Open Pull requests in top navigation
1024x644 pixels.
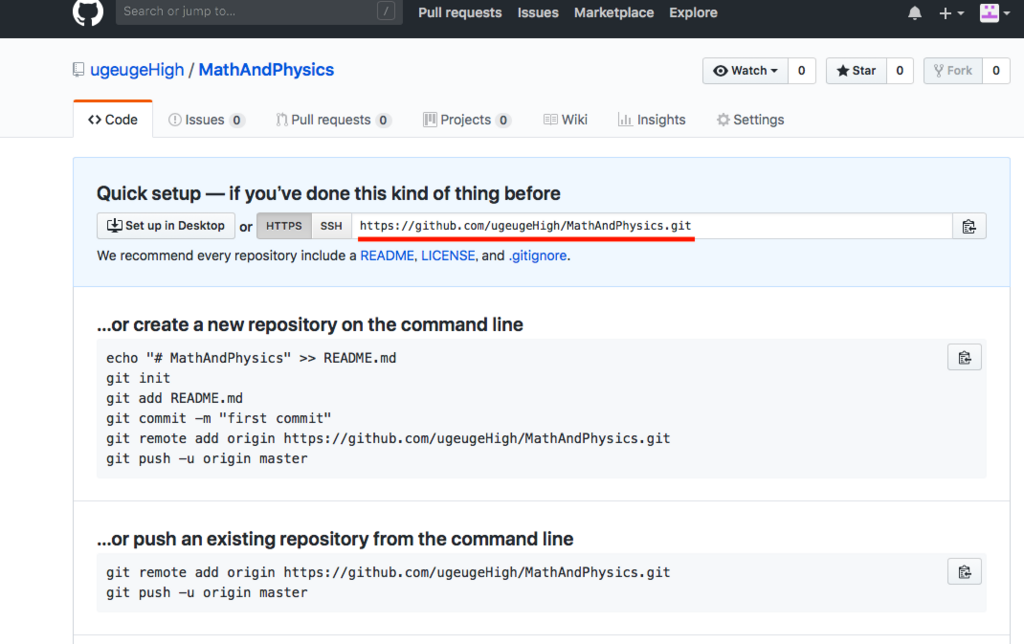click(x=460, y=12)
